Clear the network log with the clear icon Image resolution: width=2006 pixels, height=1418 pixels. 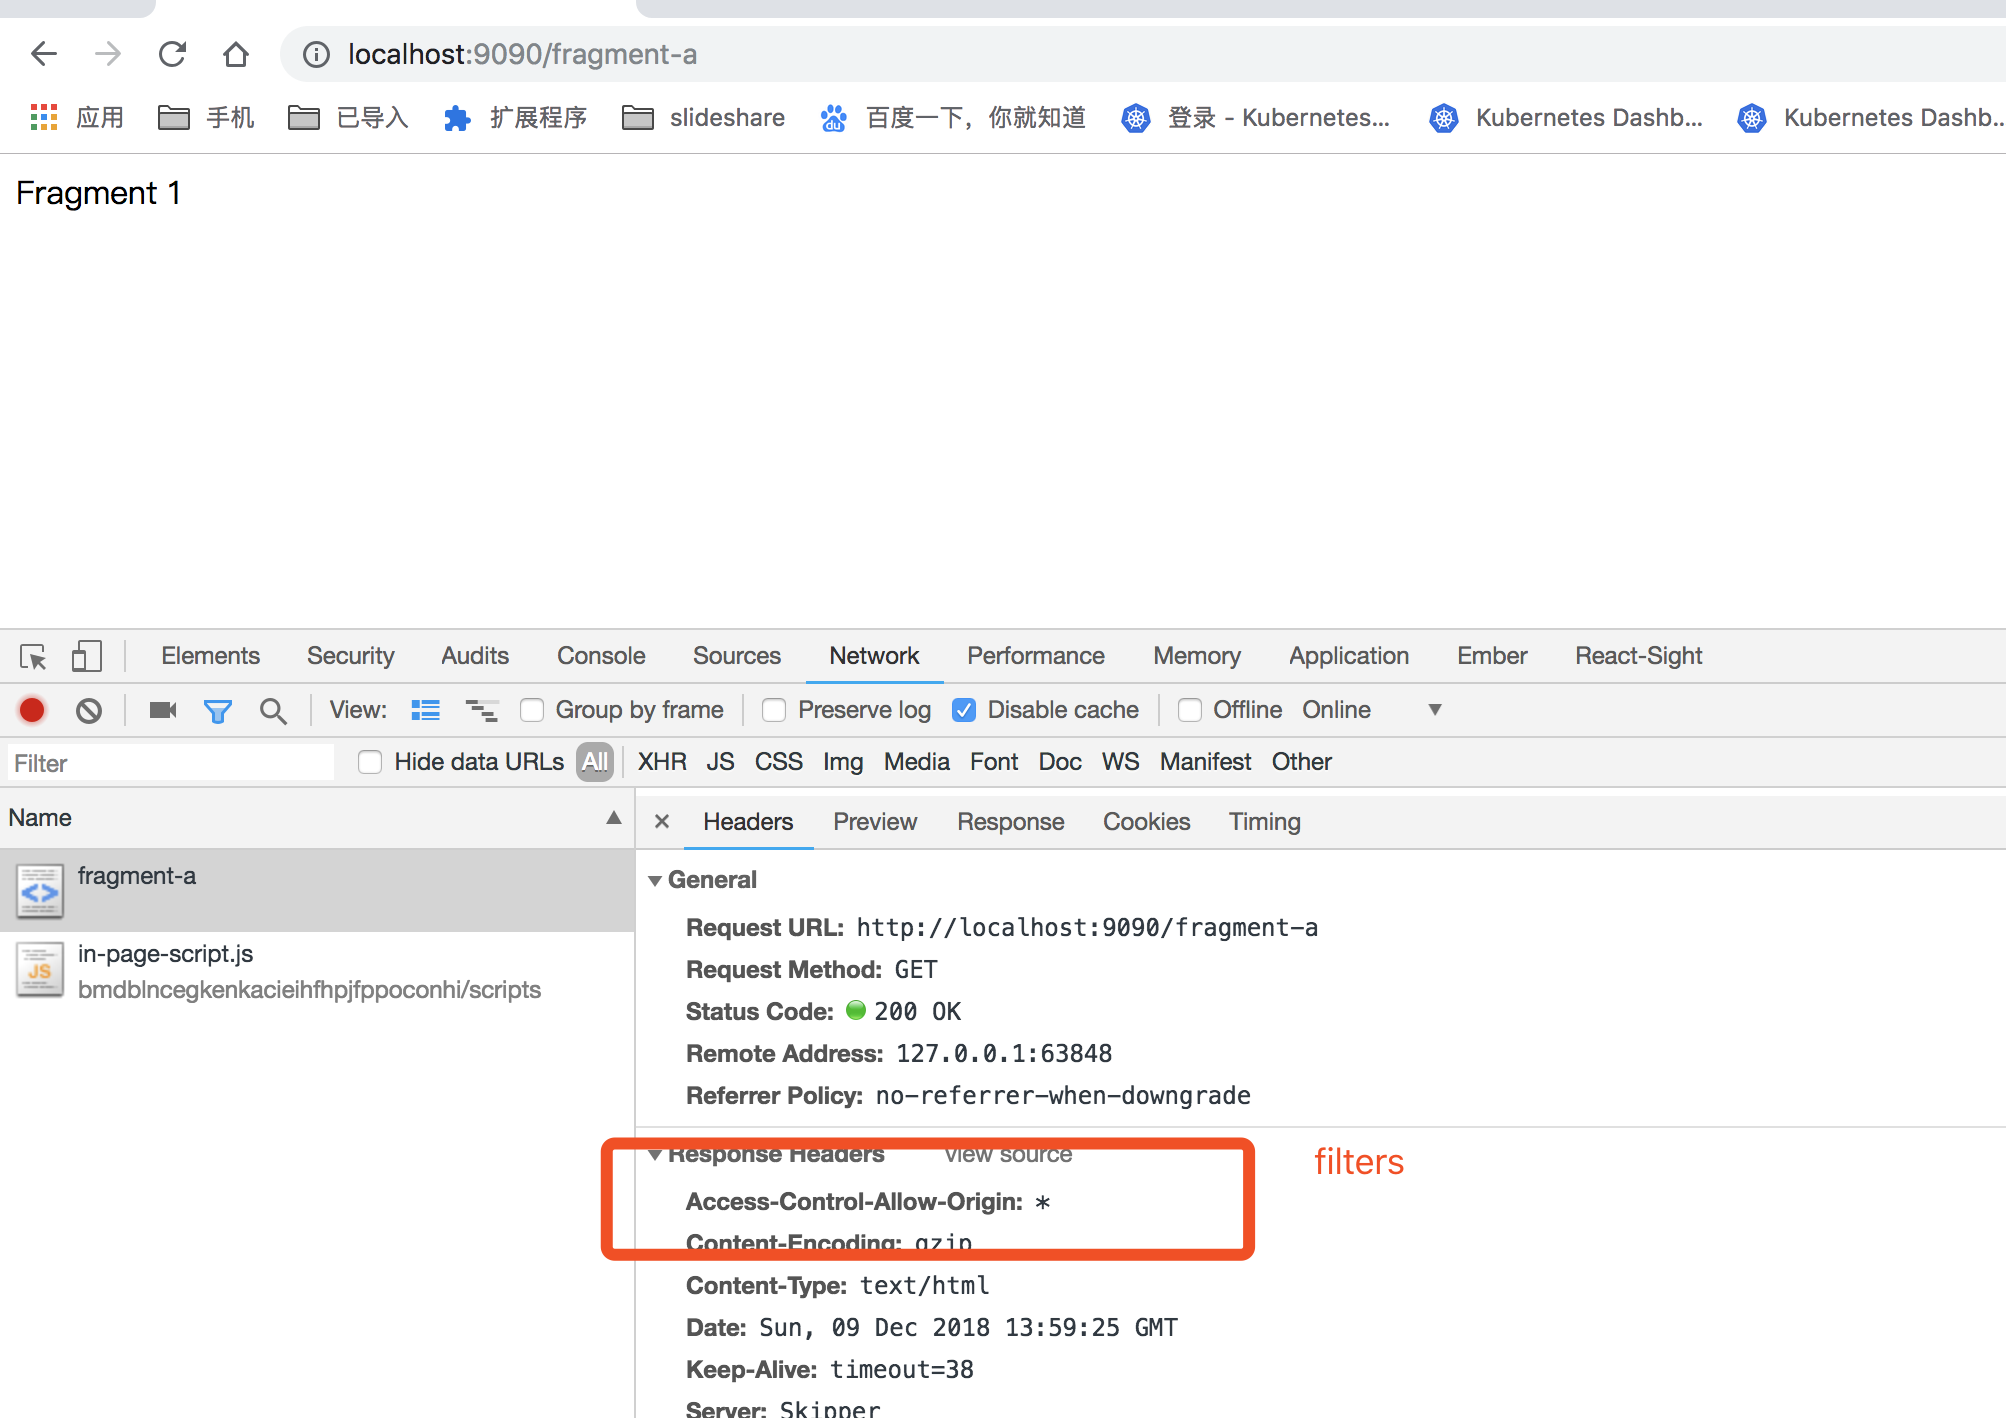point(89,710)
